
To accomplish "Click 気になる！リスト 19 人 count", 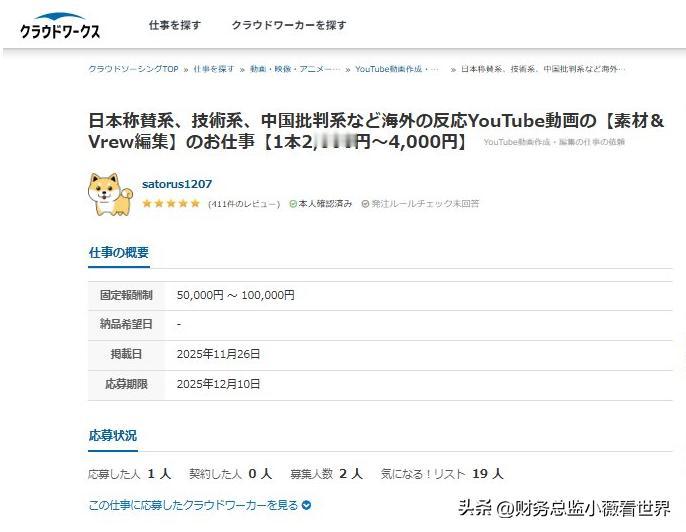I will click(x=442, y=474).
